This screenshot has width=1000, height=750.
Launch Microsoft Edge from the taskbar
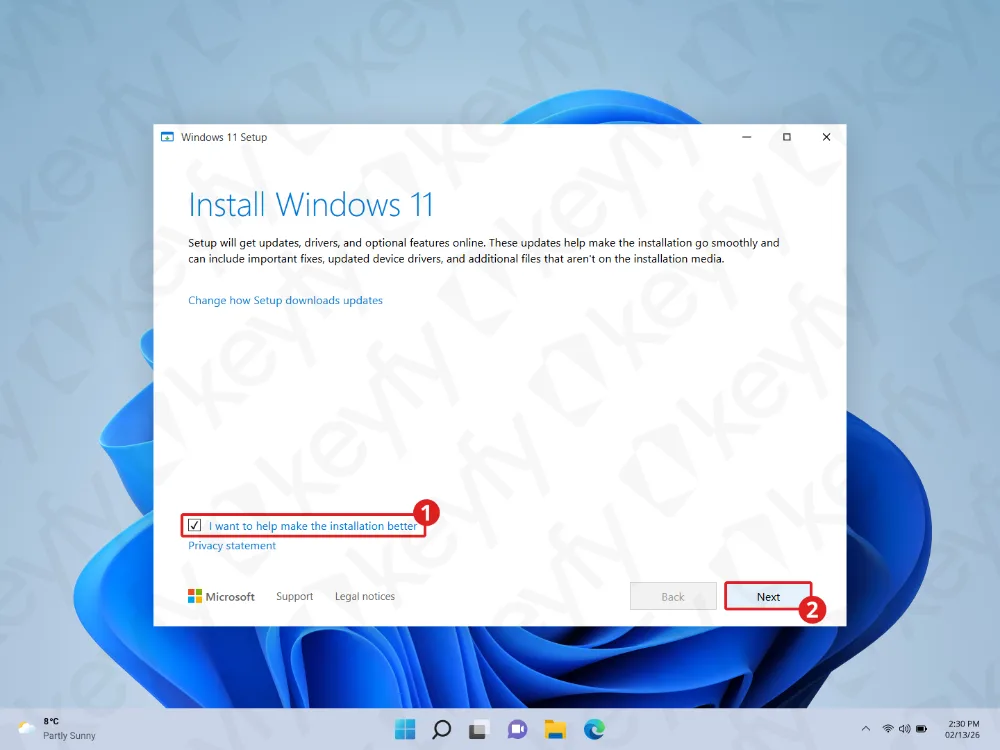coord(594,729)
